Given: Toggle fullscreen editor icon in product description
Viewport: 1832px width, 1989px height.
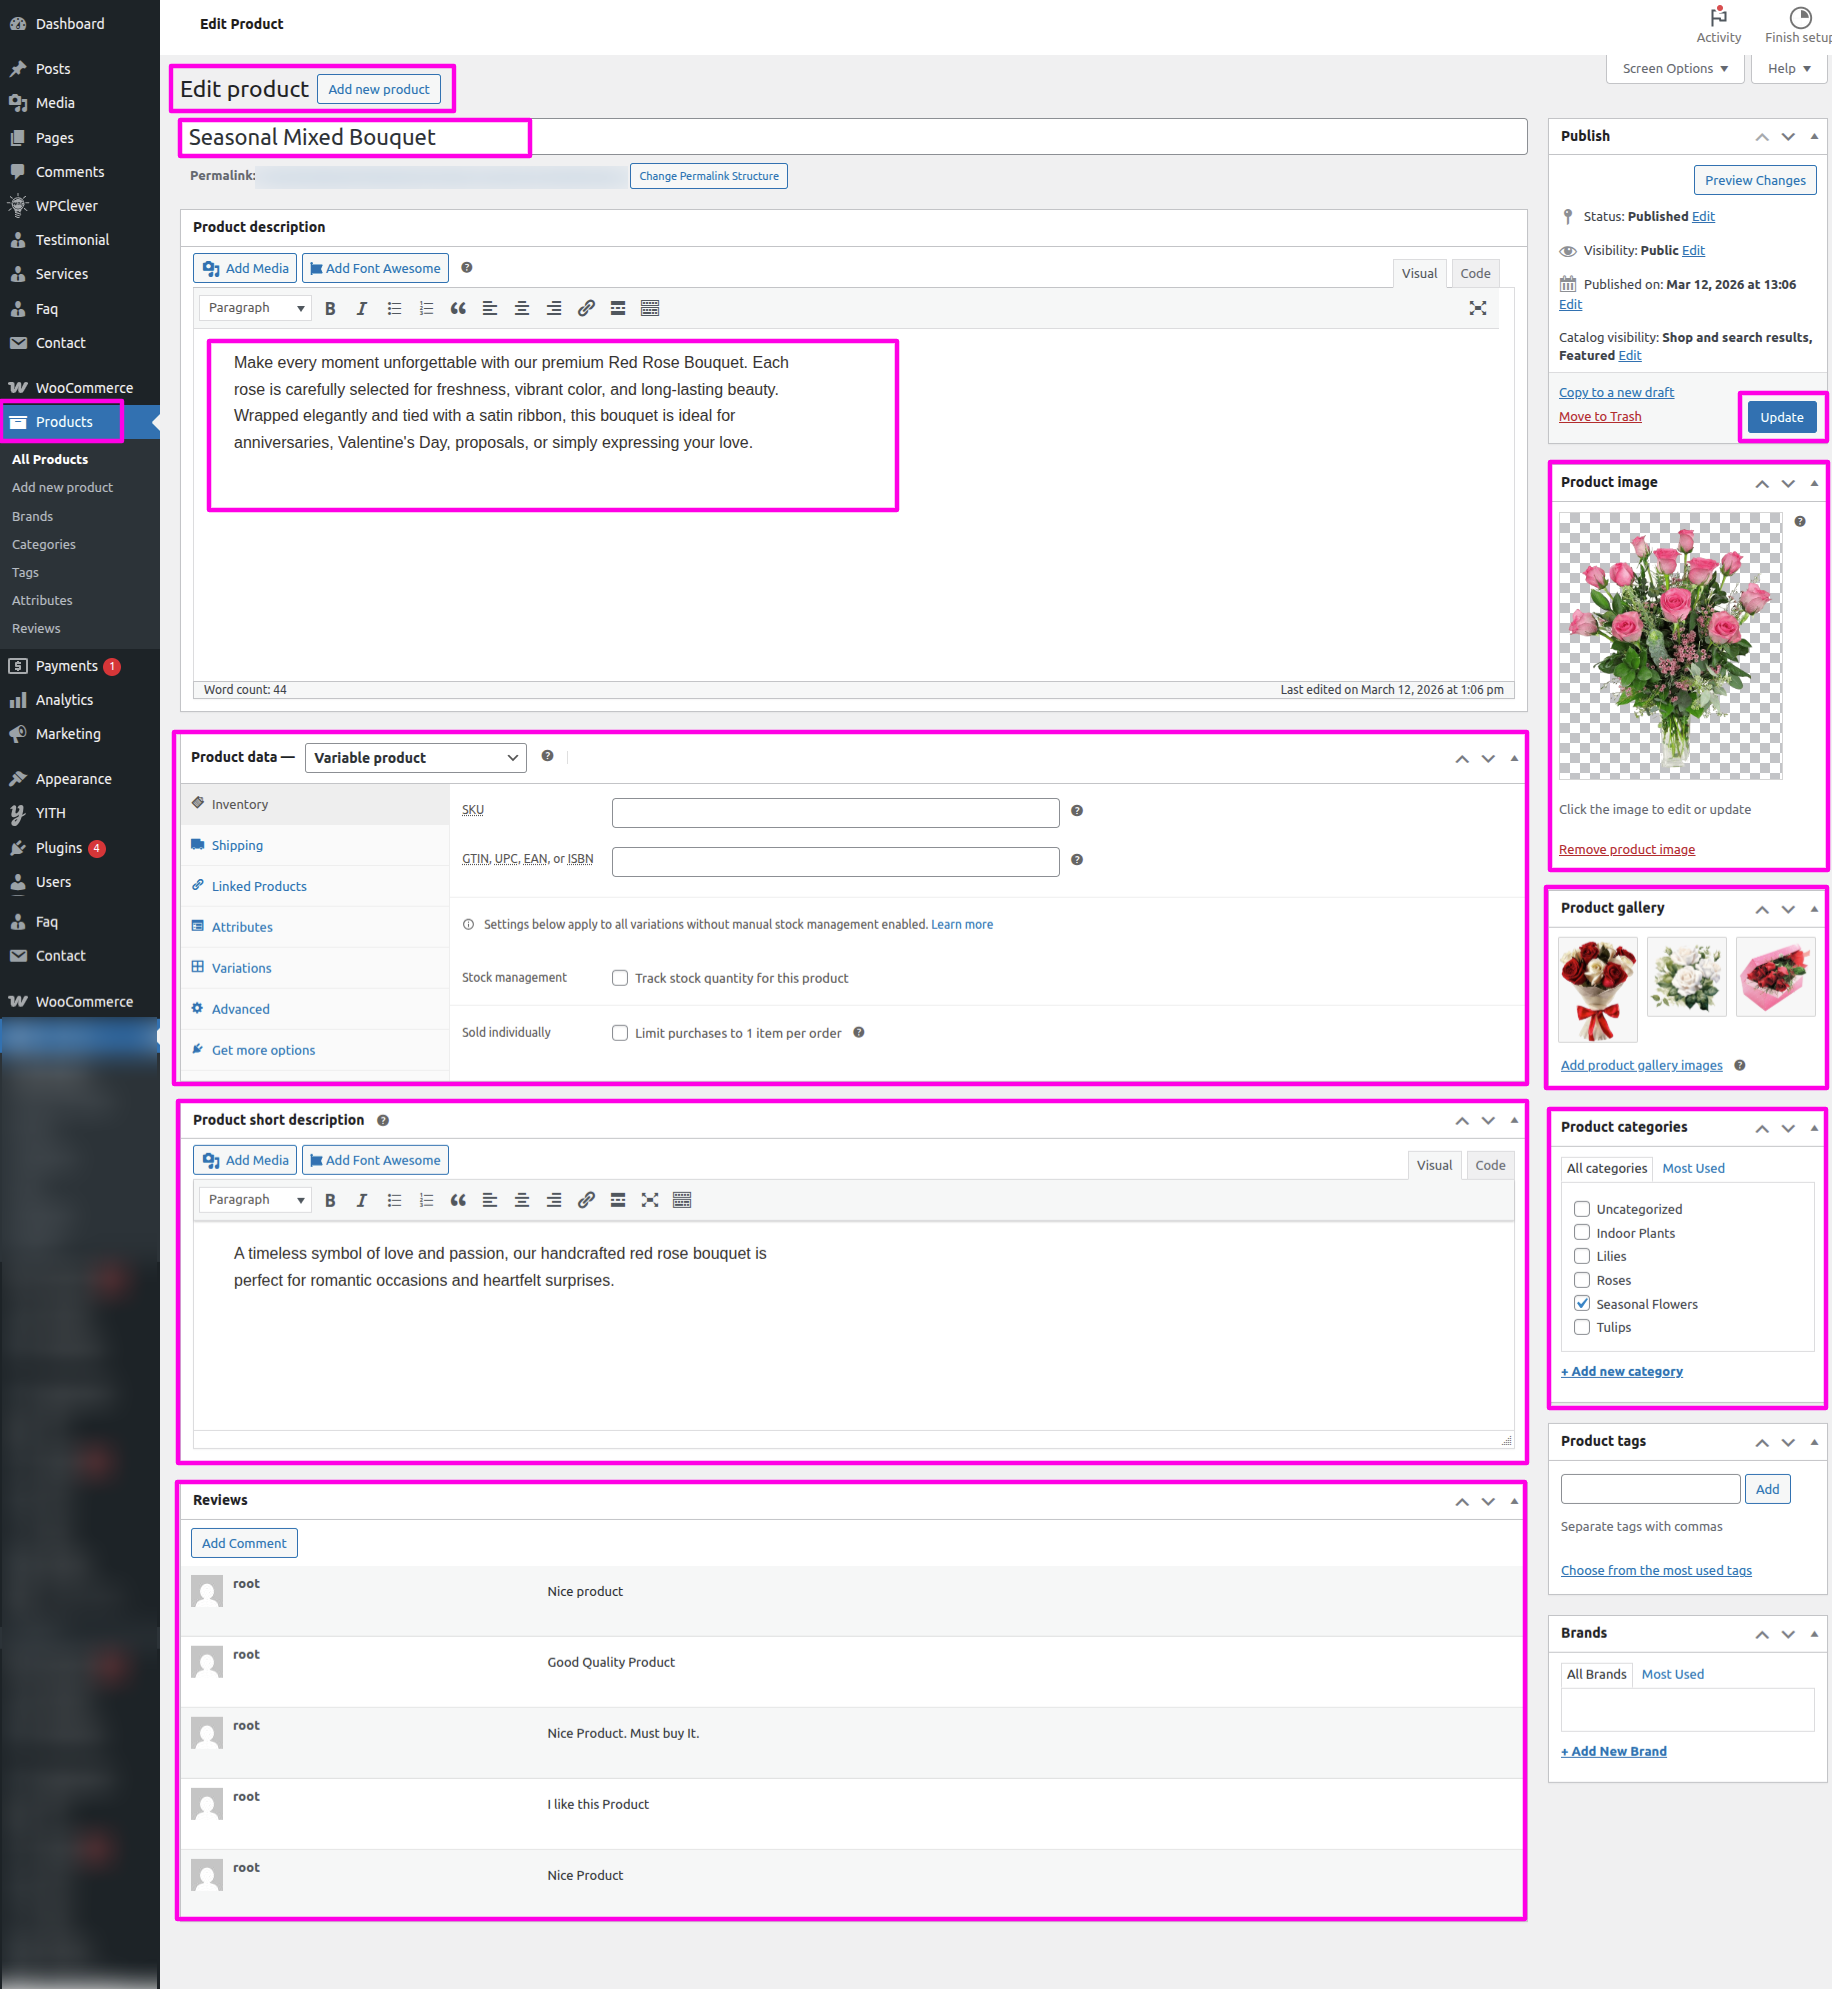Looking at the screenshot, I should (x=1477, y=308).
